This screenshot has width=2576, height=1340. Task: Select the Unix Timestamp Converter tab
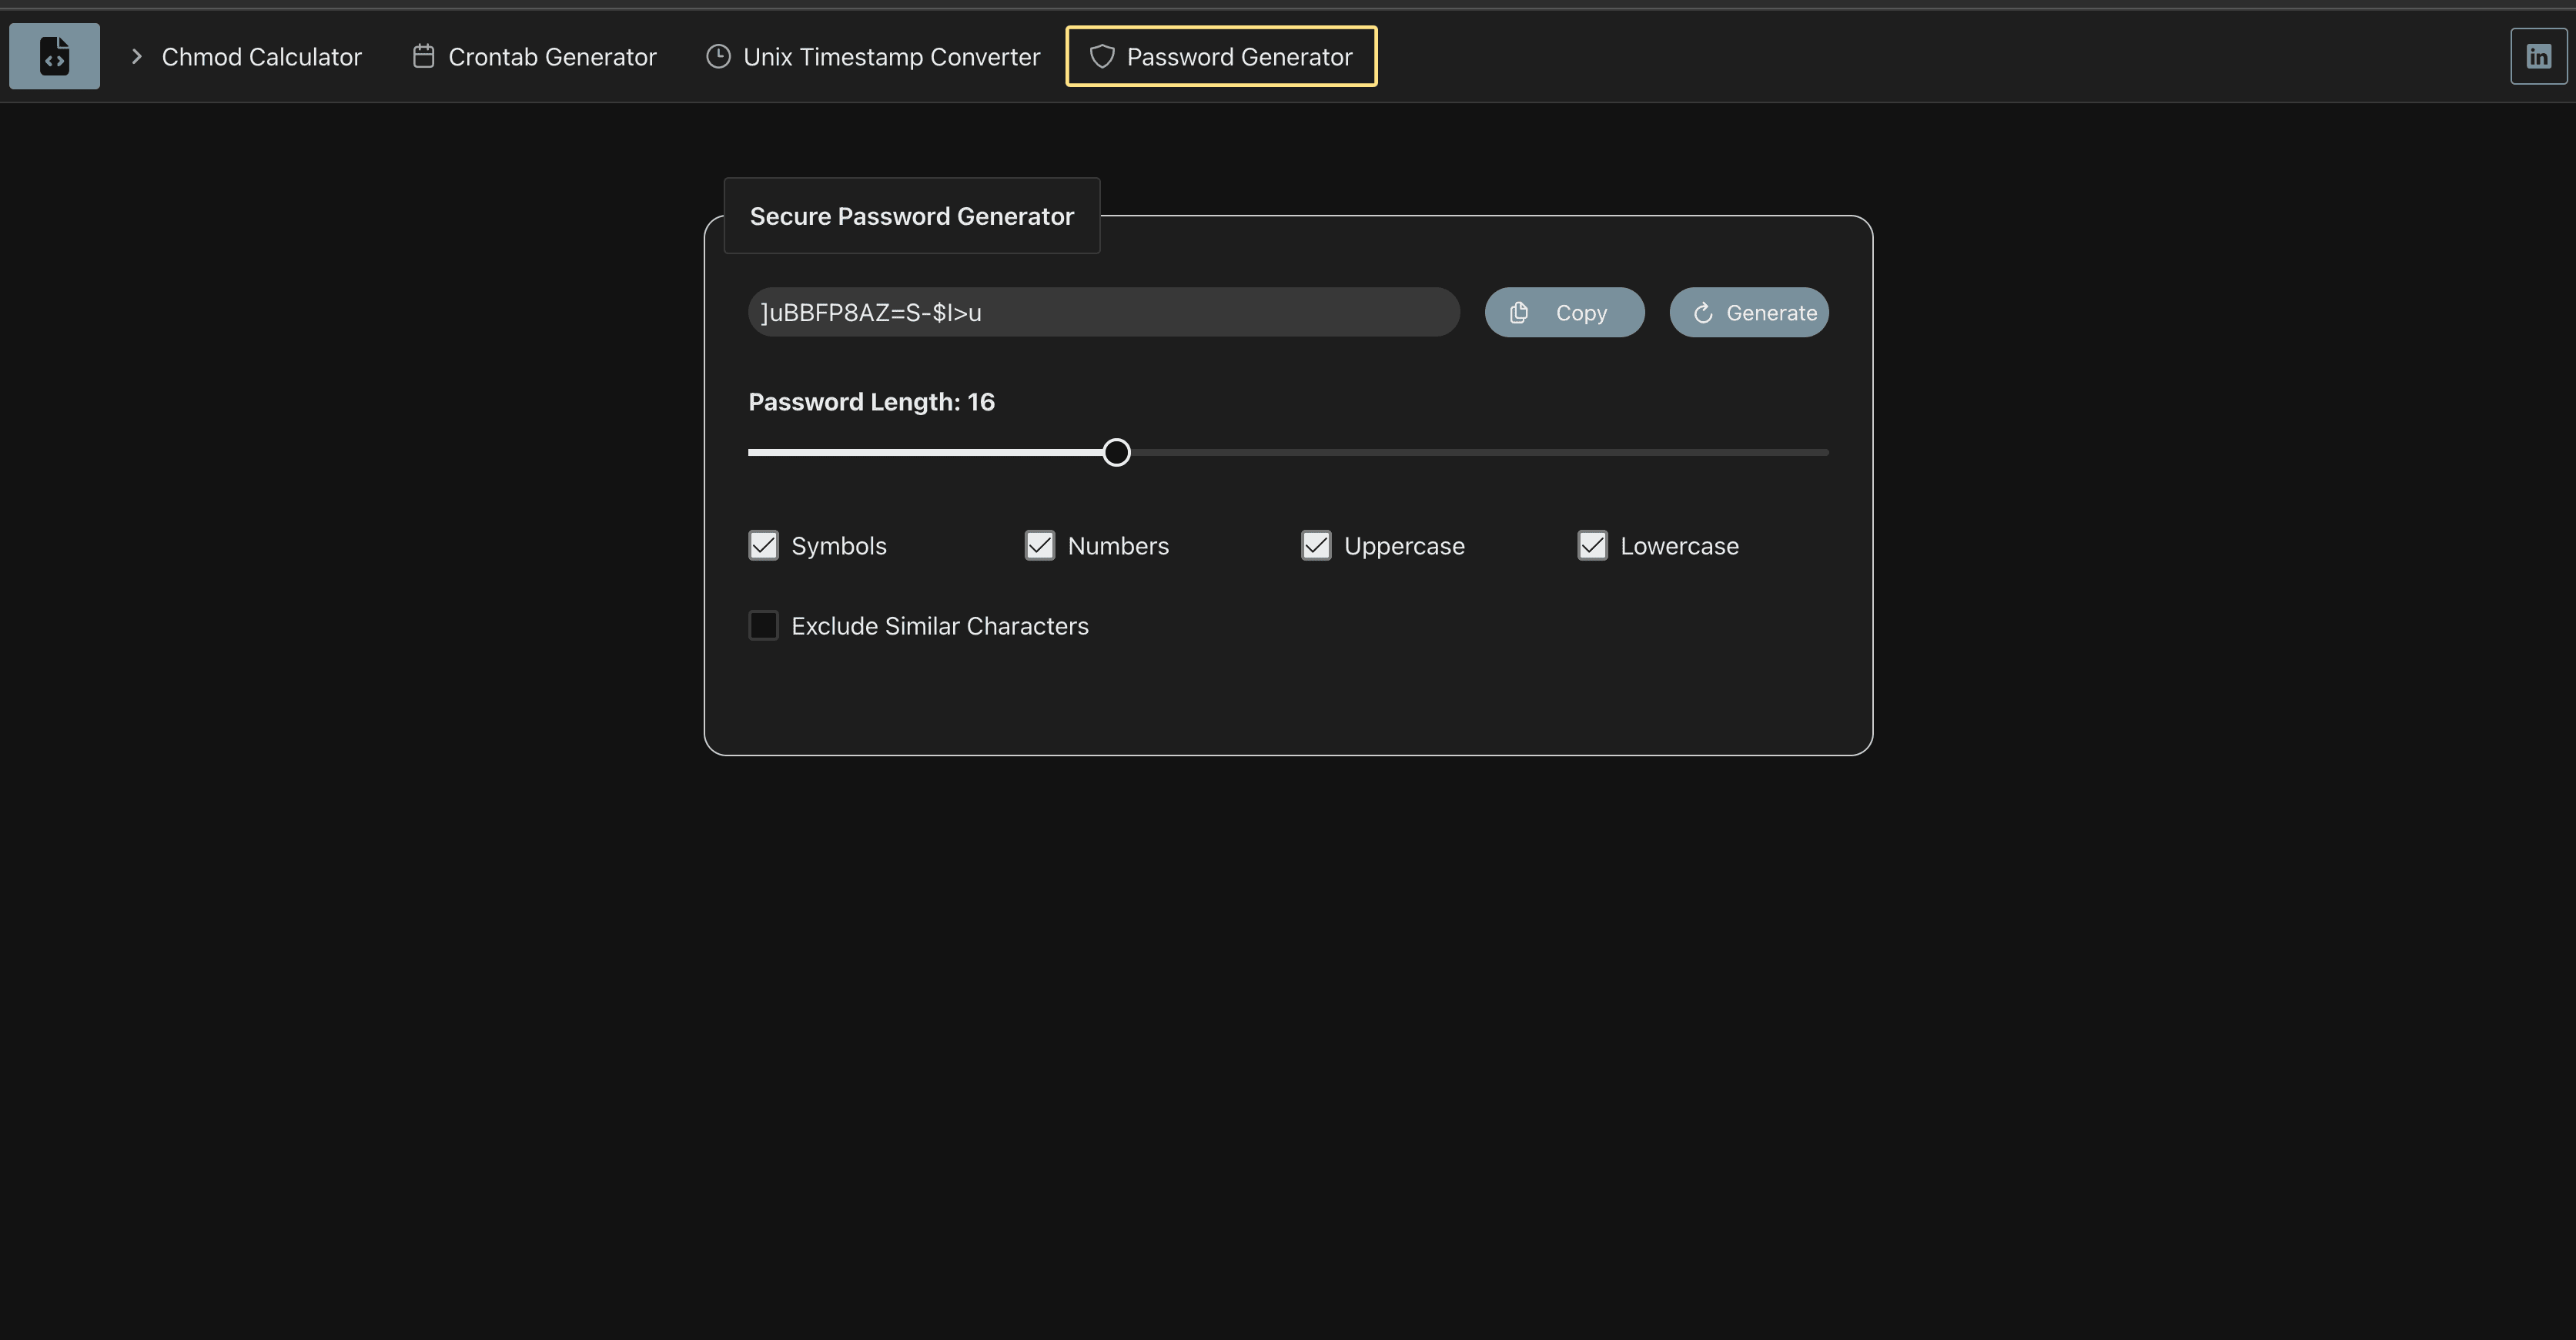pos(890,56)
